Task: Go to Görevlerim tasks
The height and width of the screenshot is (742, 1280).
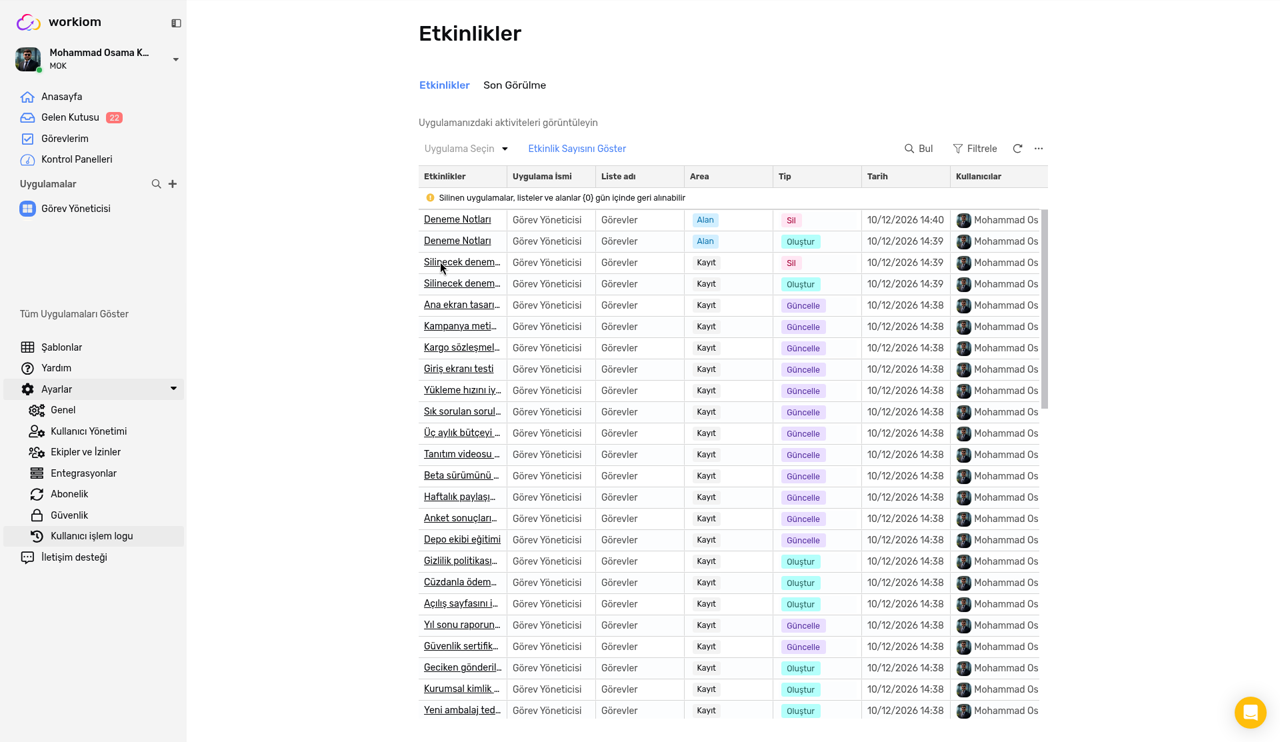Action: [x=64, y=139]
